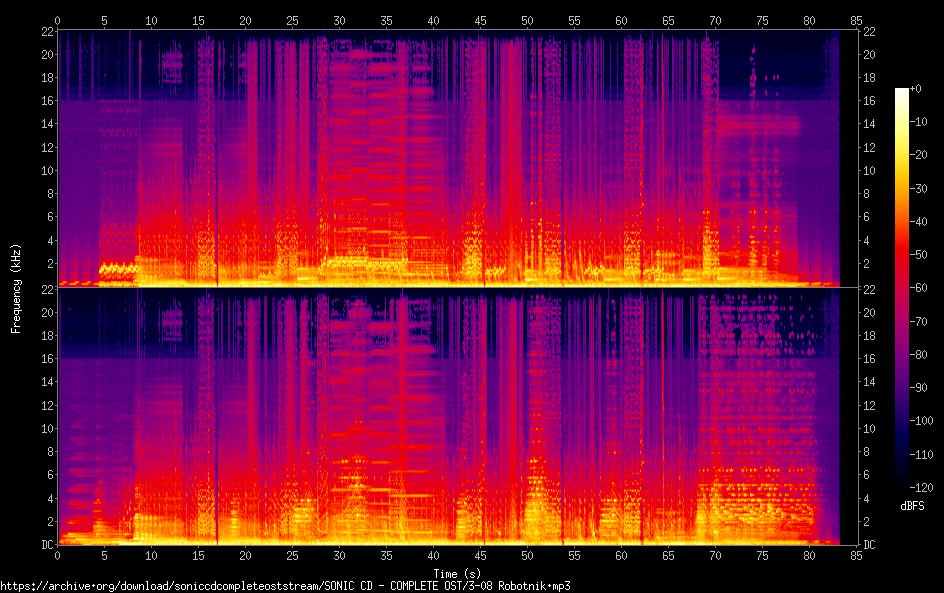Click the 45 second mark on bottom time axis
This screenshot has width=944, height=593.
pos(481,555)
